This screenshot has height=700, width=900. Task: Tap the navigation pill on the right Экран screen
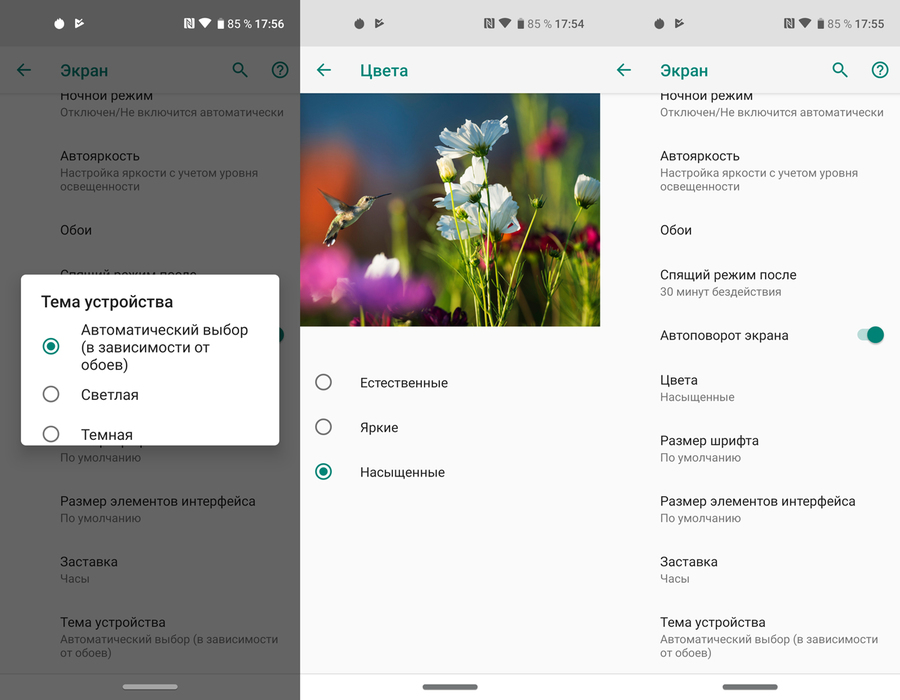click(750, 687)
